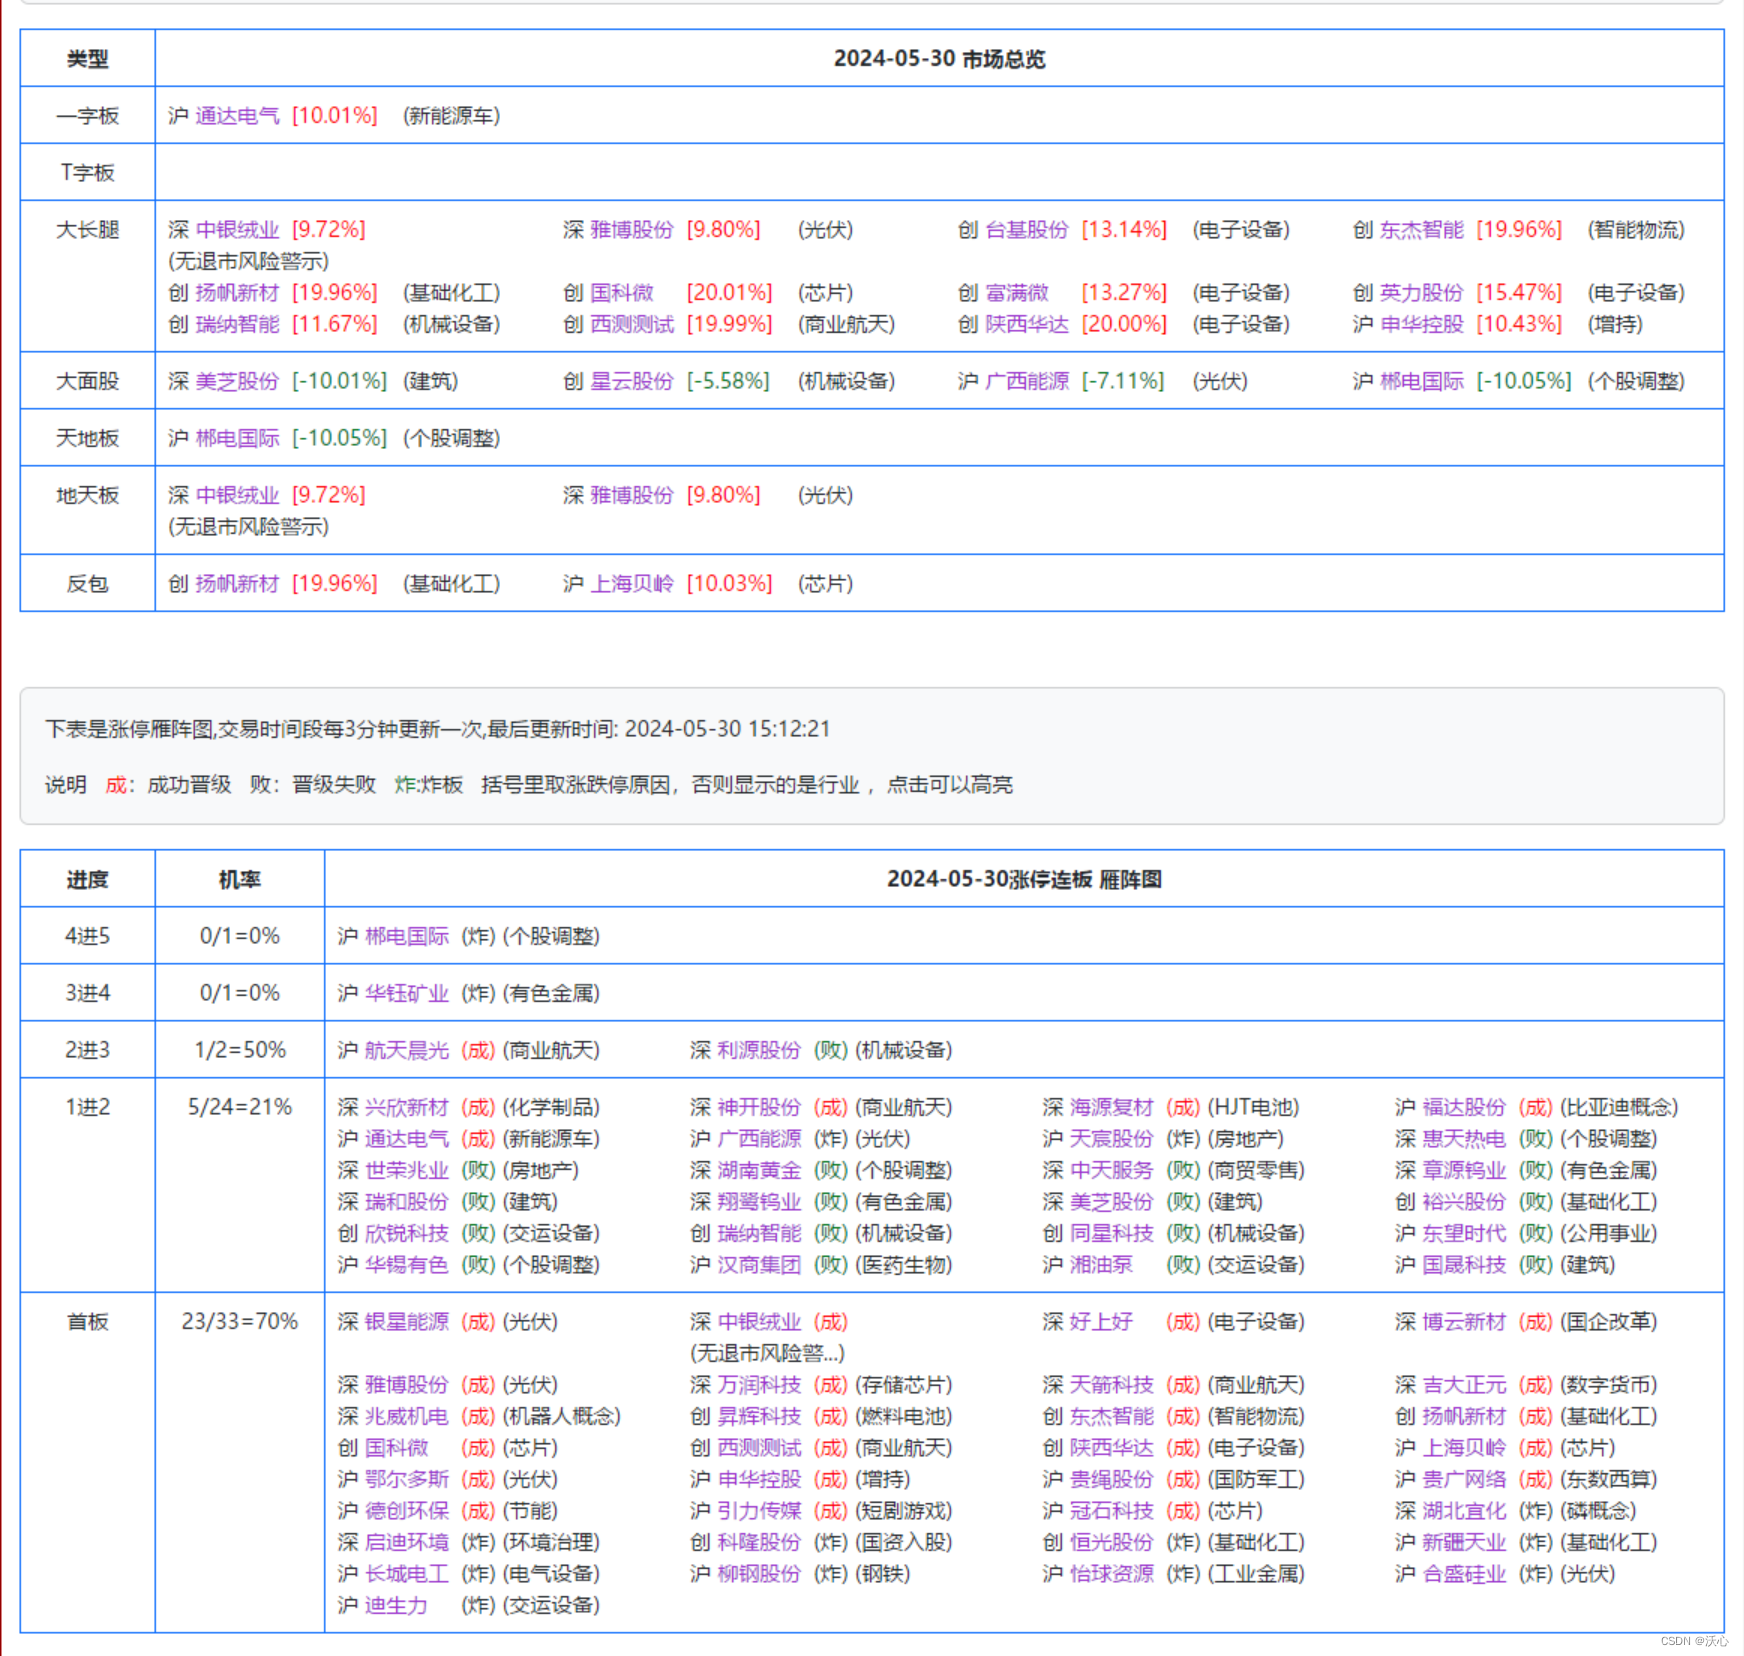
Task: Open the 新疆天业 stock link
Action: tap(1464, 1543)
